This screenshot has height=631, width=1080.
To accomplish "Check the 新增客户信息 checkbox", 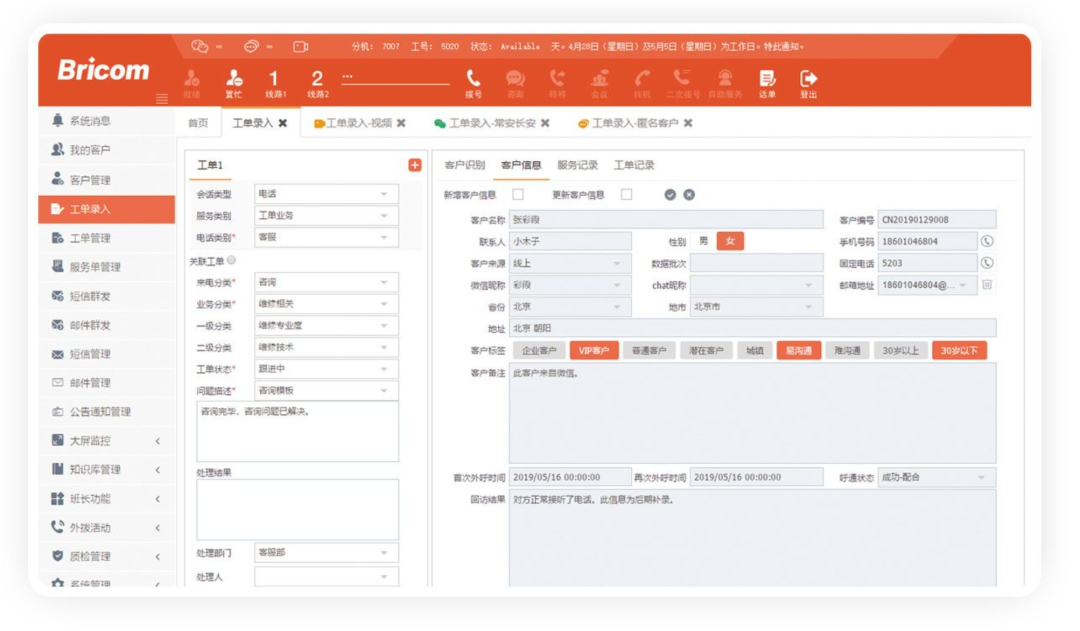I will point(518,195).
